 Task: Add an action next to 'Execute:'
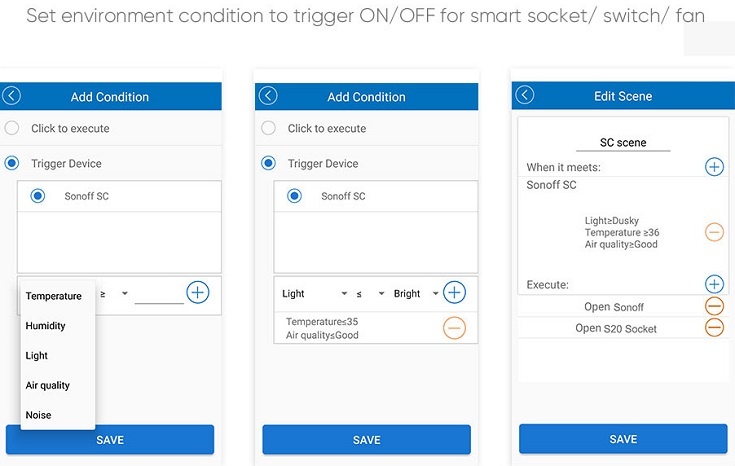tap(714, 284)
